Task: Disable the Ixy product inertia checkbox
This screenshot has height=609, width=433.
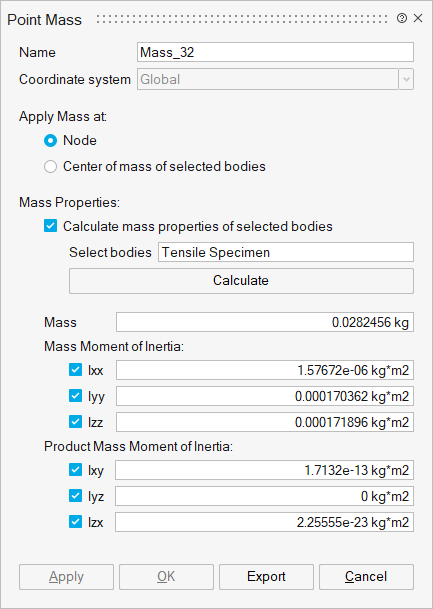Action: tap(75, 470)
